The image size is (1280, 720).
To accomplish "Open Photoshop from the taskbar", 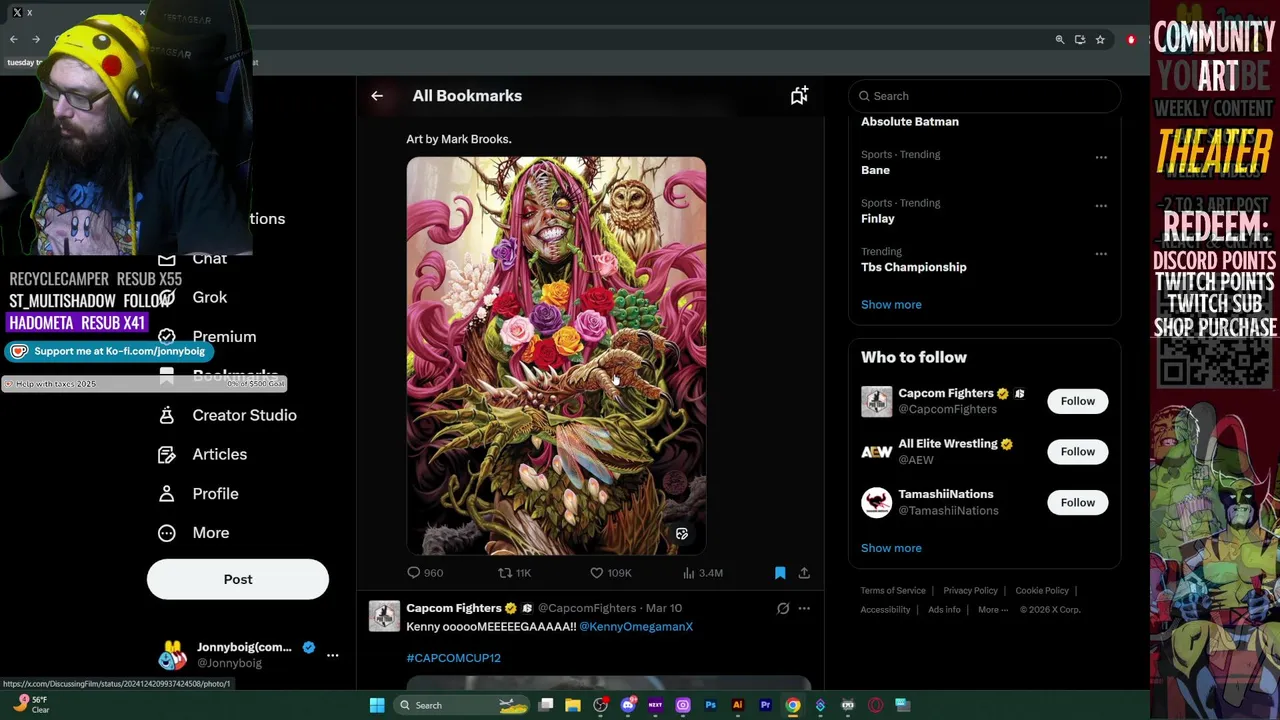I will tap(711, 705).
